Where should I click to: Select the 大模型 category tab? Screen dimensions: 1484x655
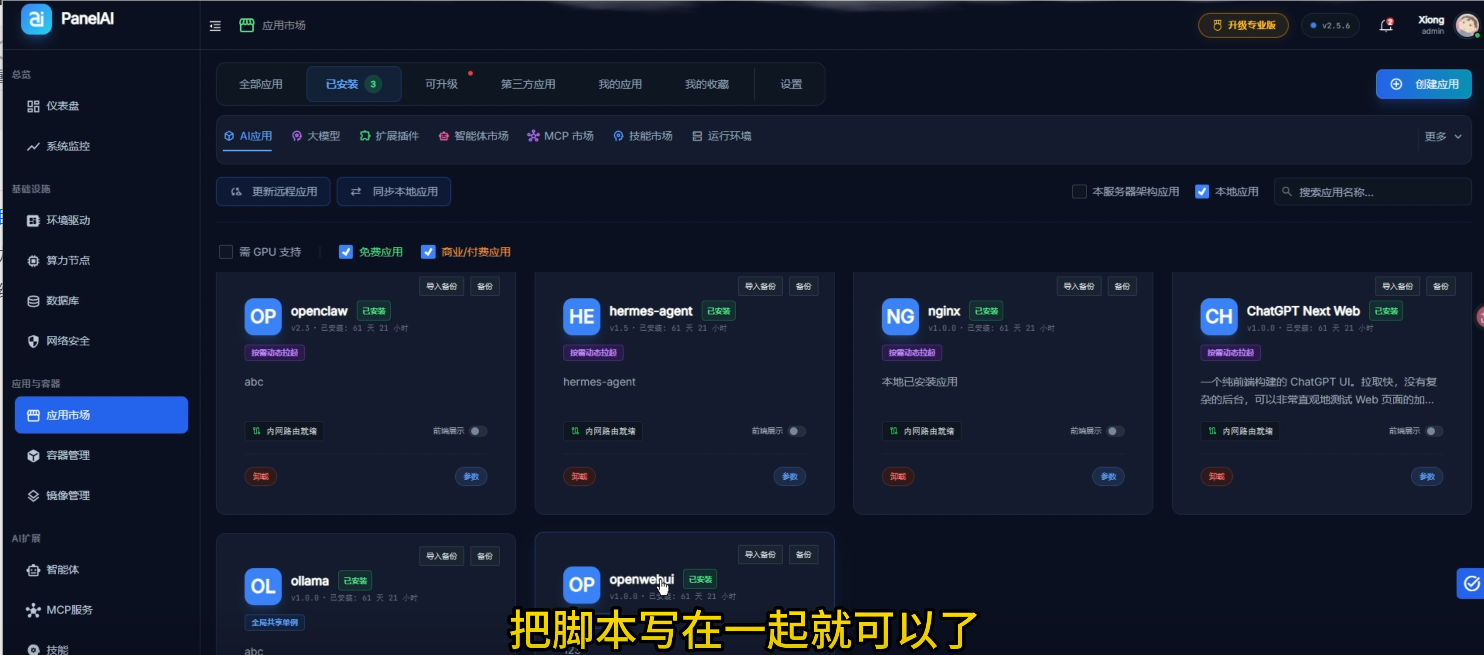pyautogui.click(x=316, y=136)
